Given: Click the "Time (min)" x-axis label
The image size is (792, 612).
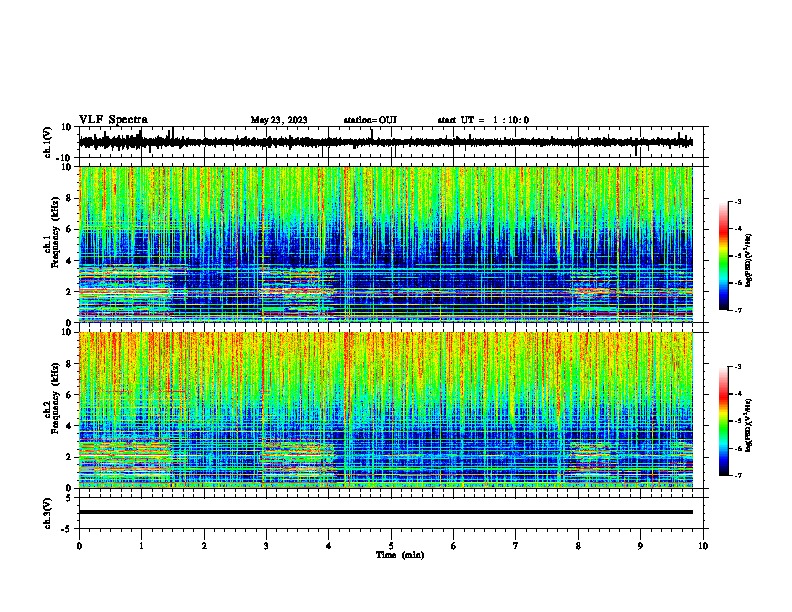Looking at the screenshot, I should tap(400, 555).
